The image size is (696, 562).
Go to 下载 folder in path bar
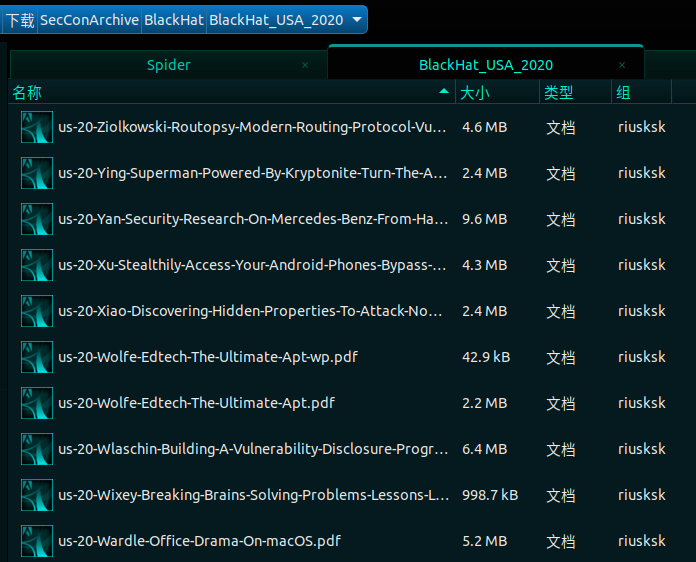coord(20,20)
